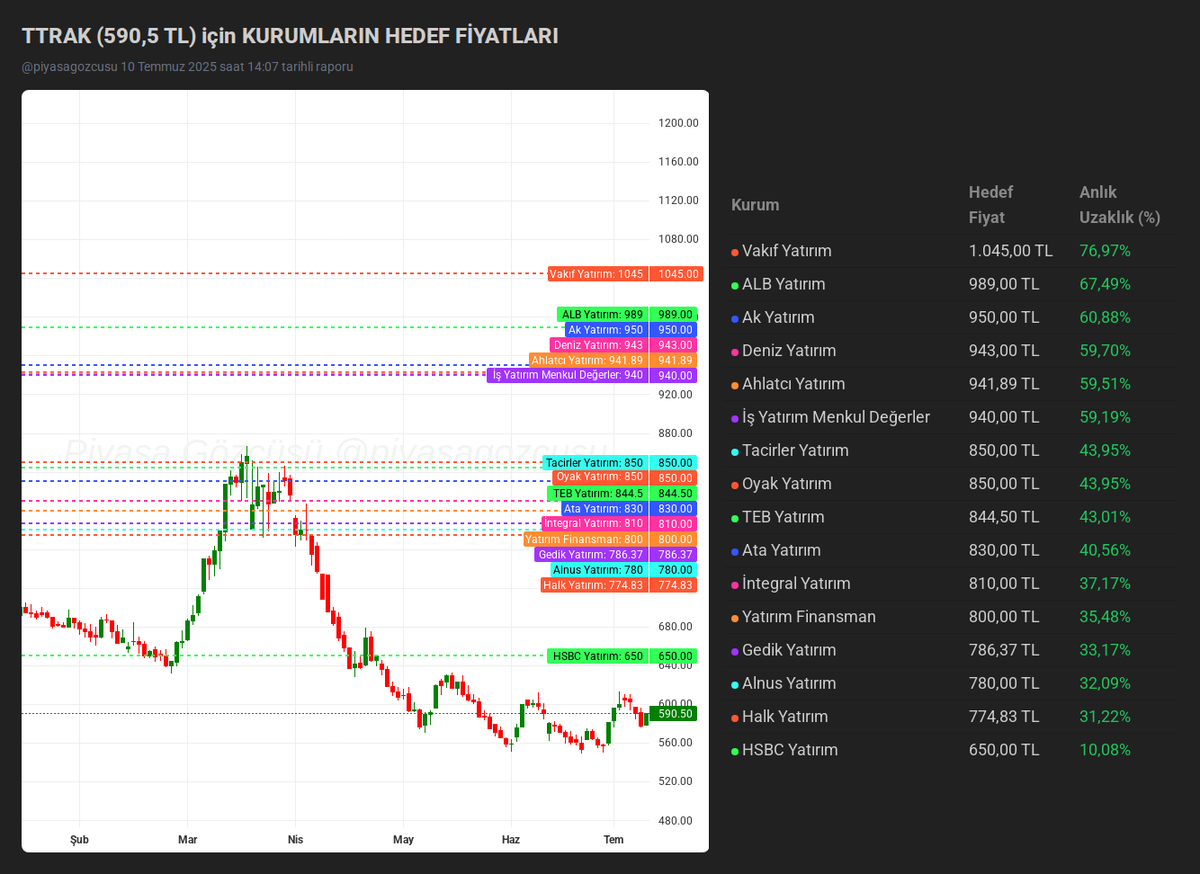This screenshot has height=874, width=1200.
Task: Click the Vakıf Yatırım row name in table
Action: tap(786, 251)
